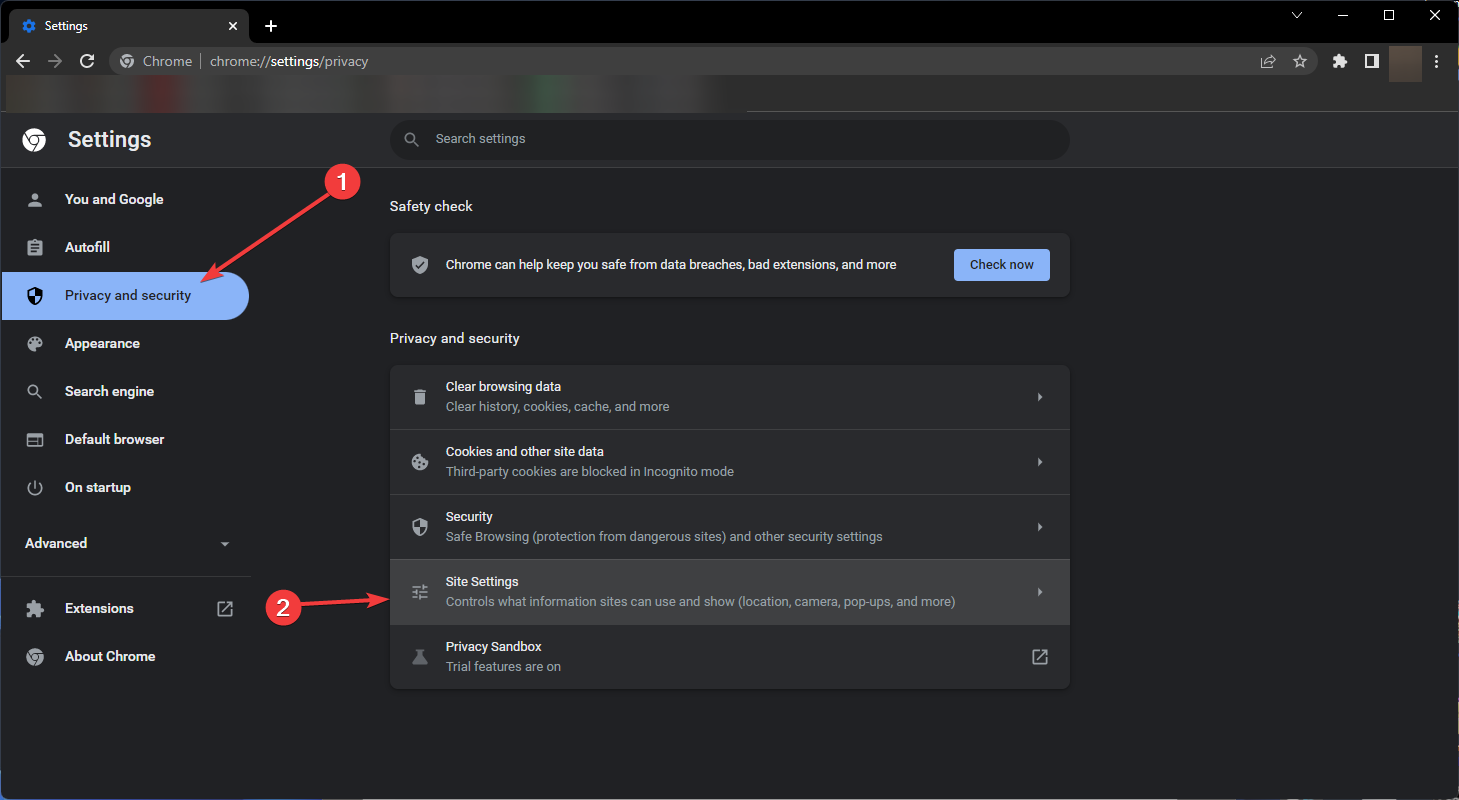Open a new tab with the plus button

[x=271, y=26]
